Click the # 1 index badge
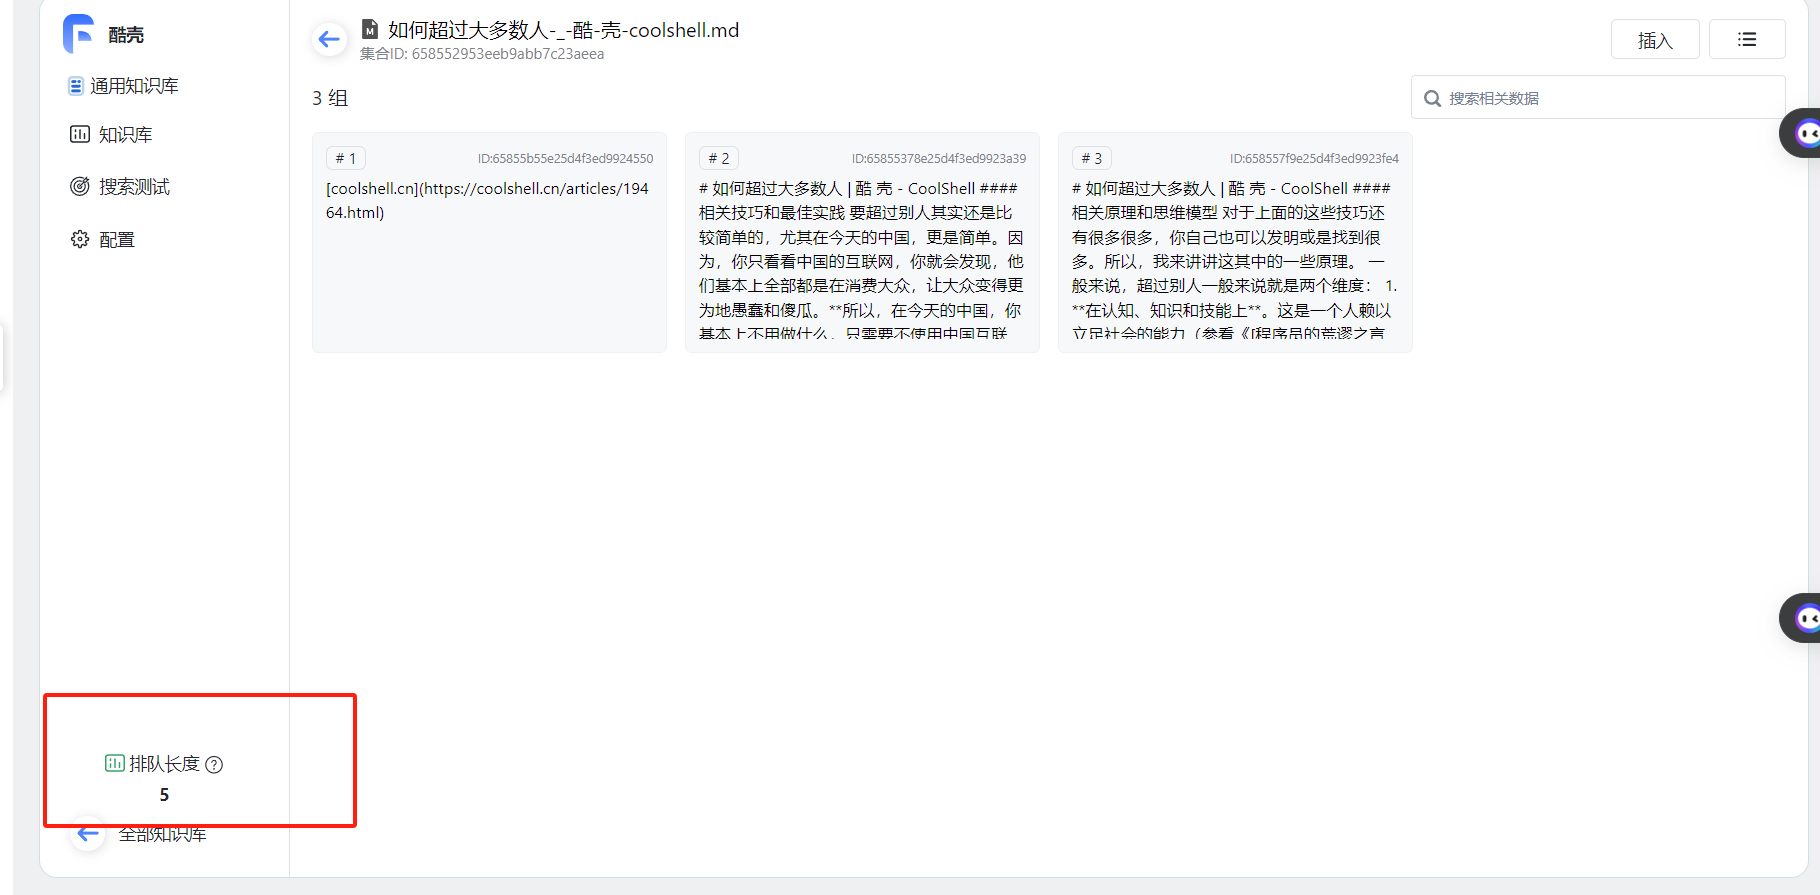1820x895 pixels. coord(346,159)
